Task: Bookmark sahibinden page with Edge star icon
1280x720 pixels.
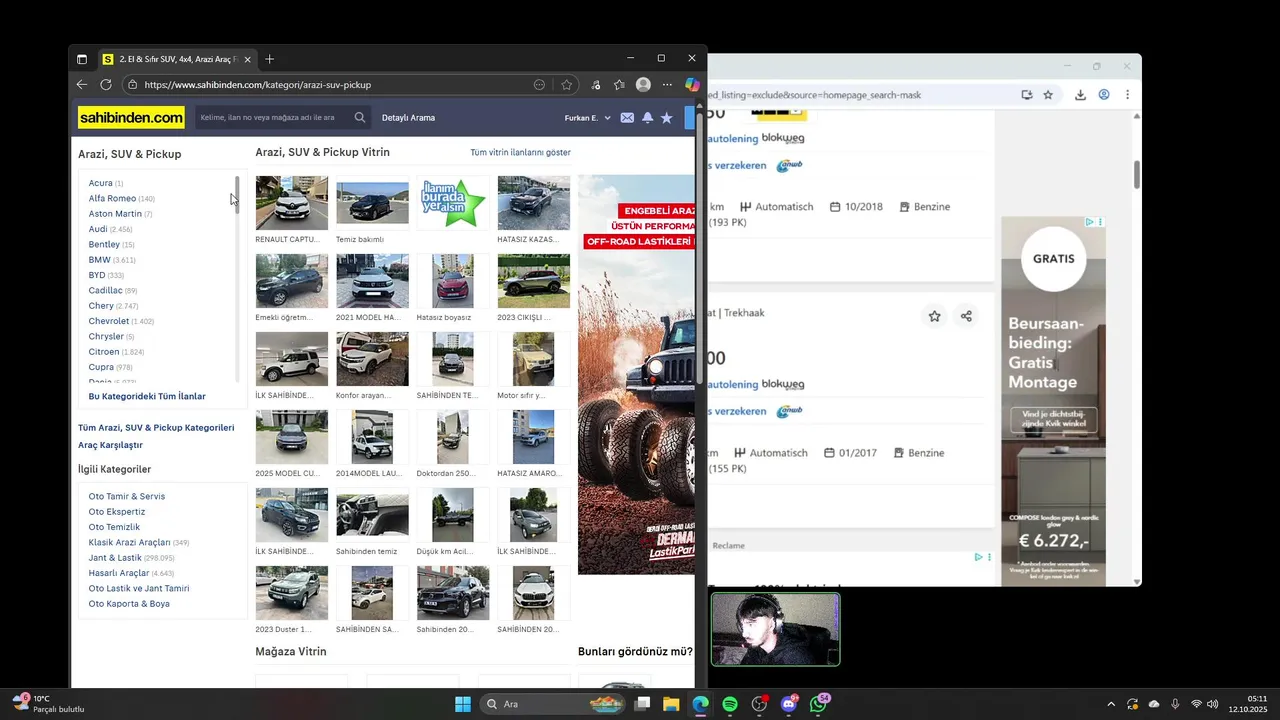Action: 567,85
